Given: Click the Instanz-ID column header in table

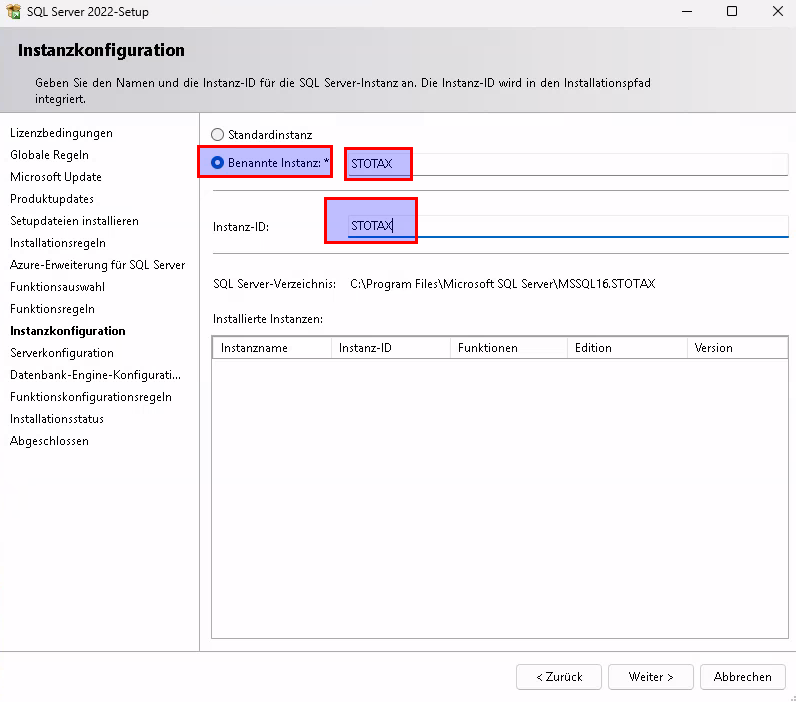Looking at the screenshot, I should click(390, 348).
